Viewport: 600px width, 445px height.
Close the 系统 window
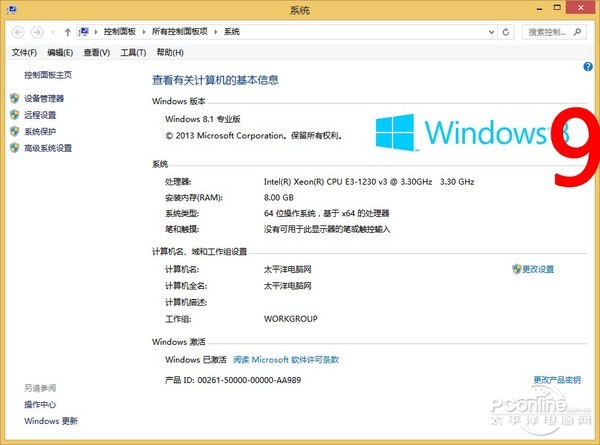pyautogui.click(x=580, y=8)
